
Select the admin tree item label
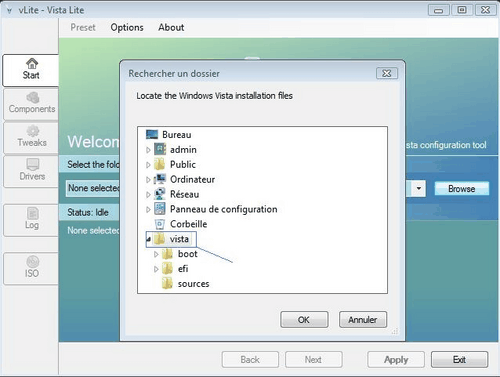183,150
